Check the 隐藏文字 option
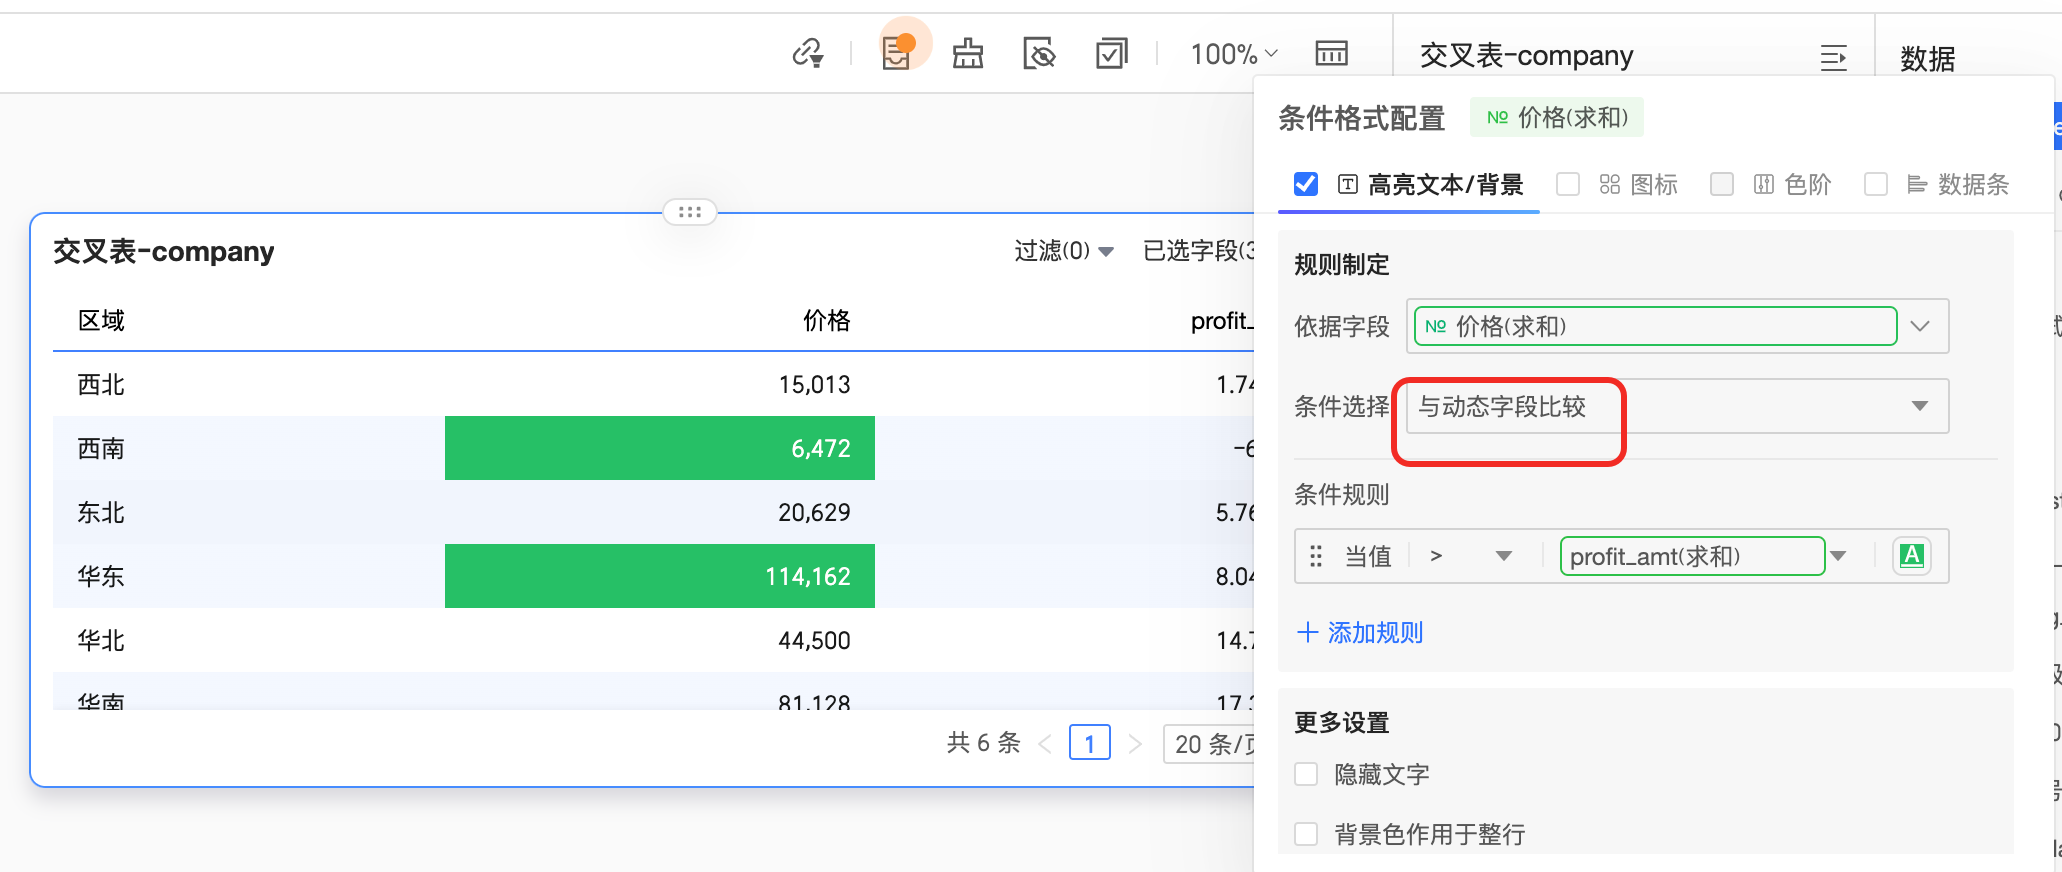 (1306, 774)
